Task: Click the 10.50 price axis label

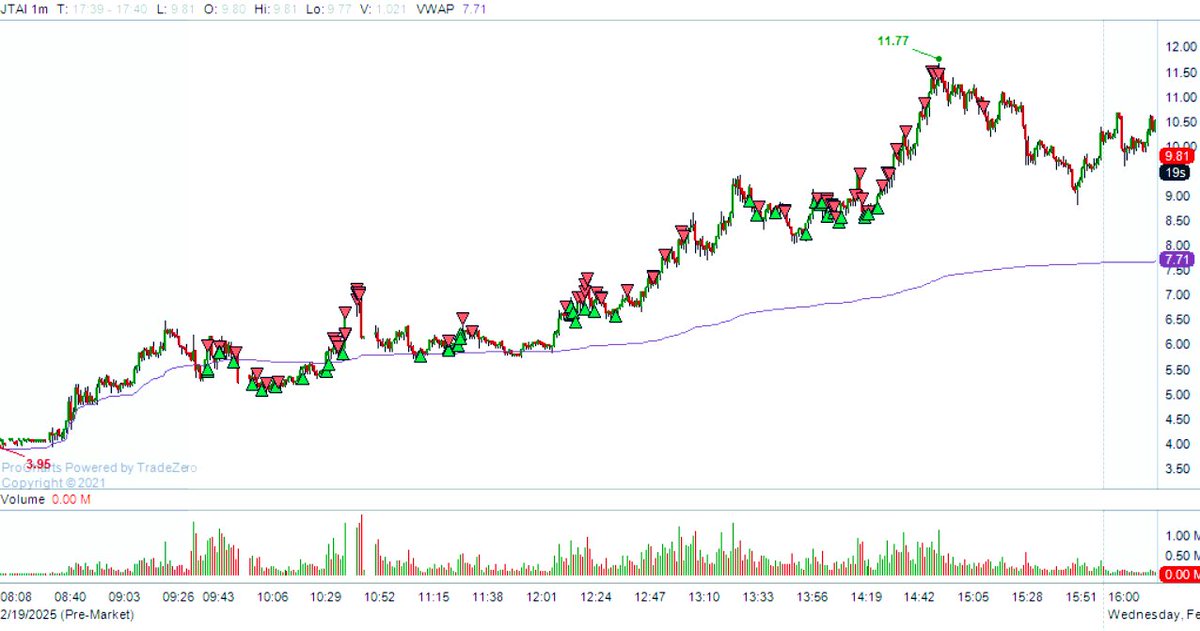Action: coord(1181,122)
